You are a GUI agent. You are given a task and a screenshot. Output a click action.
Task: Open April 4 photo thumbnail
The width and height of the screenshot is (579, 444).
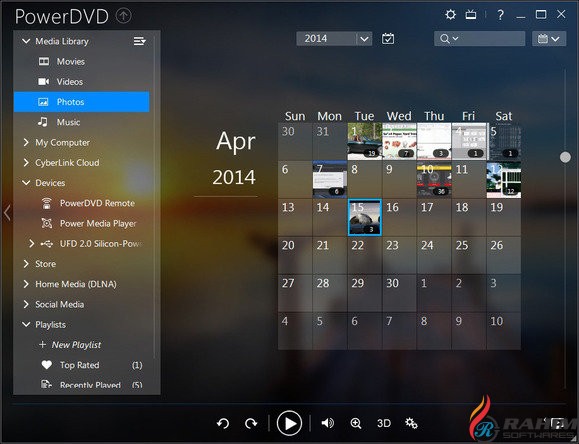pos(469,141)
